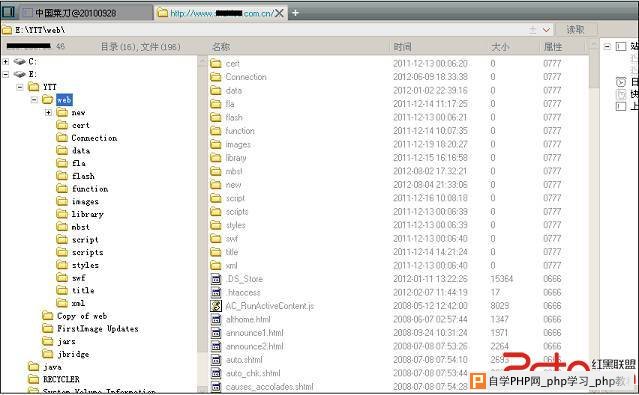Select auto_chk.shtml in the file list
This screenshot has width=639, height=395.
(x=253, y=373)
